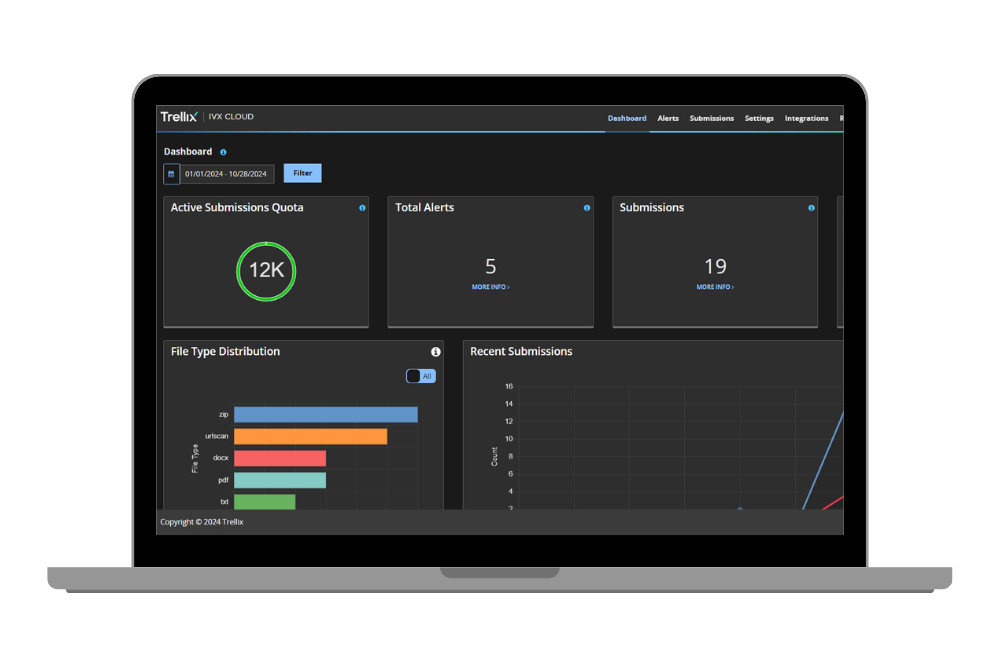The width and height of the screenshot is (1000, 667).
Task: Click the IVX CLOUD product label
Action: click(231, 117)
